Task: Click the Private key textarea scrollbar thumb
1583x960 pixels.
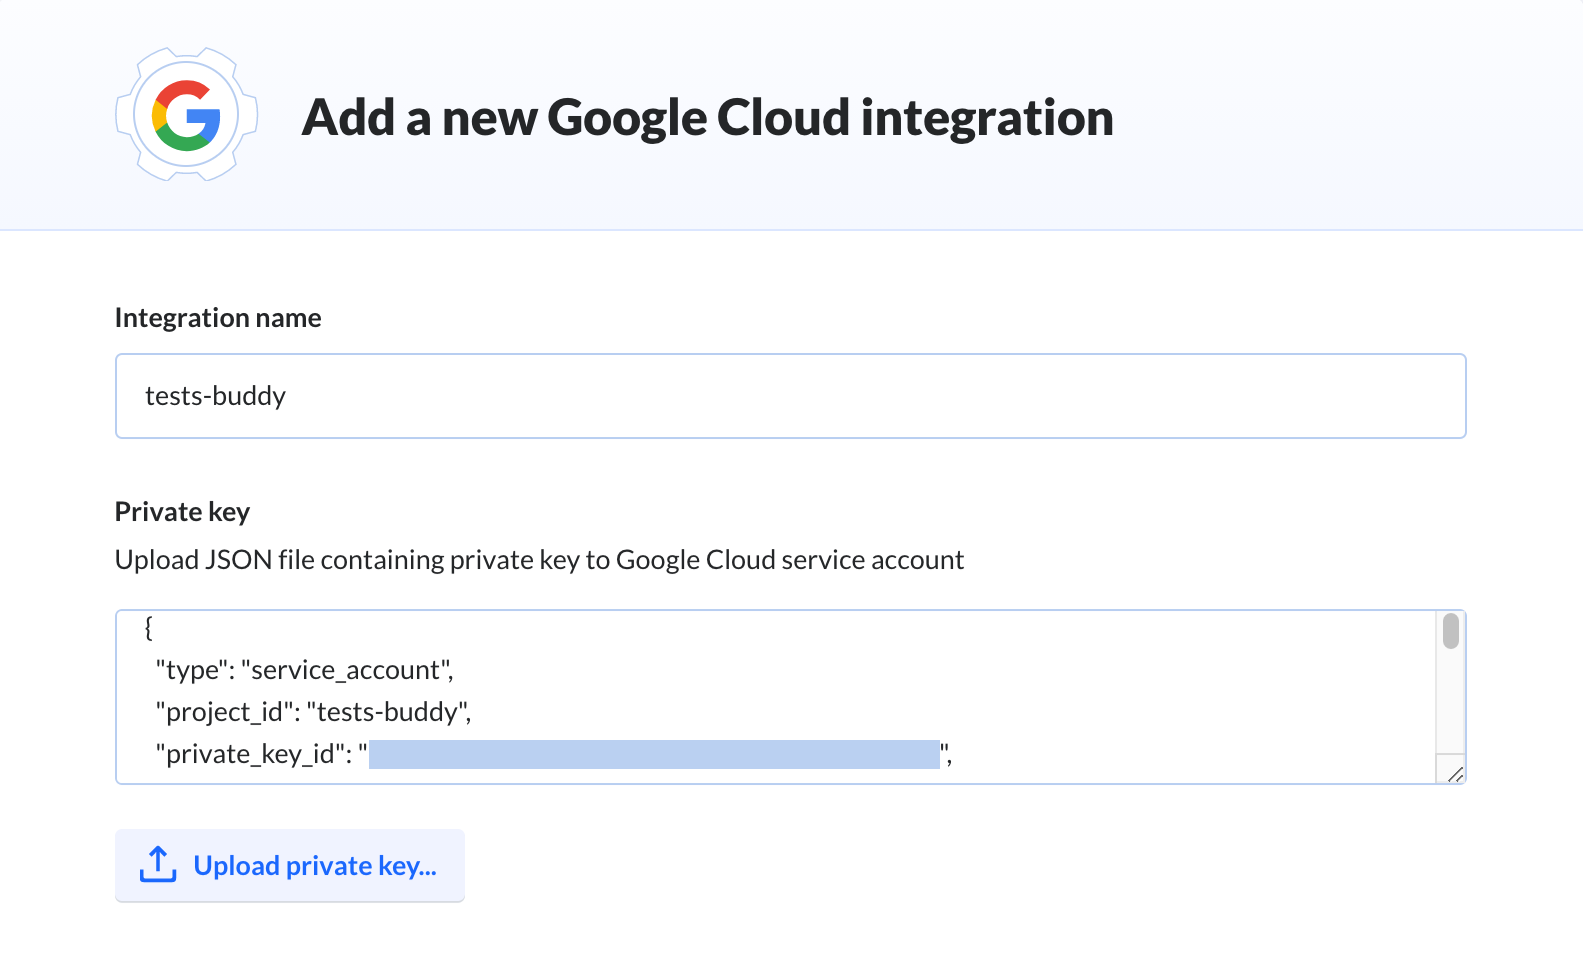Action: 1451,632
